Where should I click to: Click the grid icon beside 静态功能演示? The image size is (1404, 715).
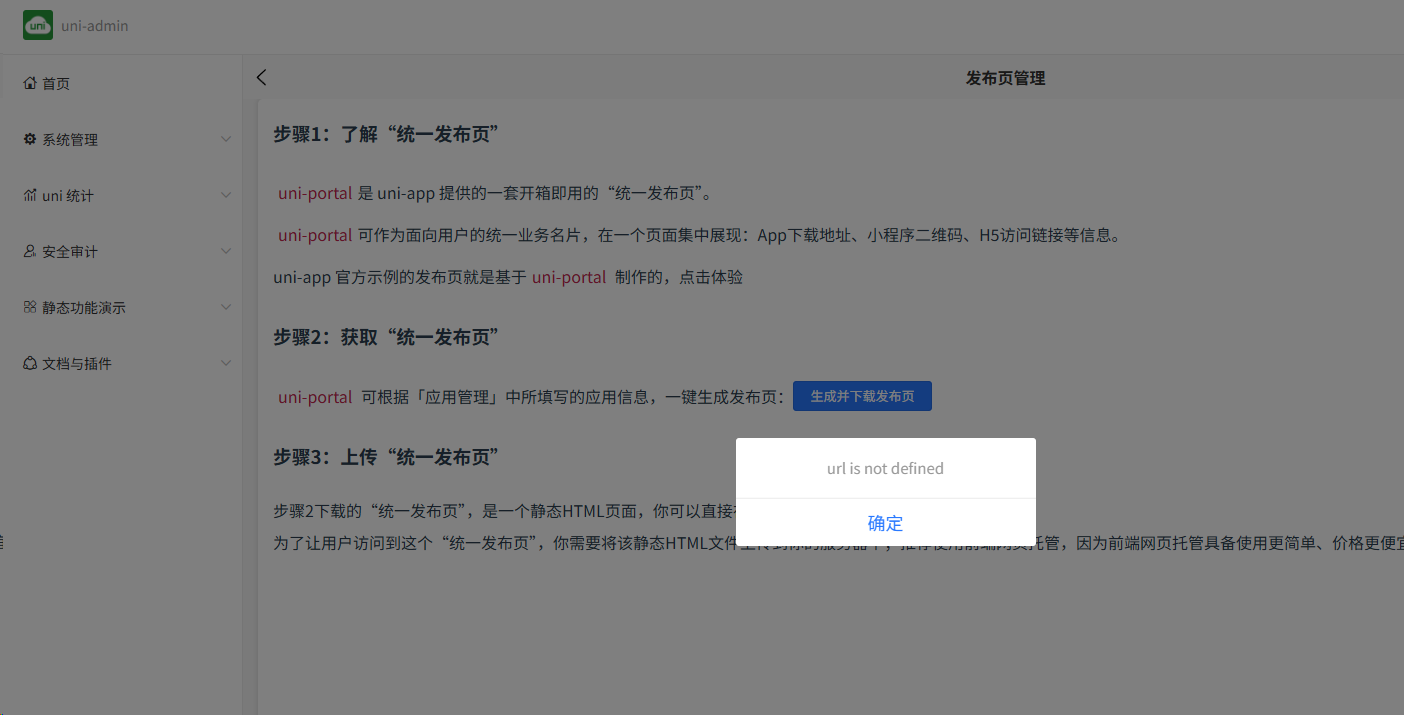coord(30,307)
